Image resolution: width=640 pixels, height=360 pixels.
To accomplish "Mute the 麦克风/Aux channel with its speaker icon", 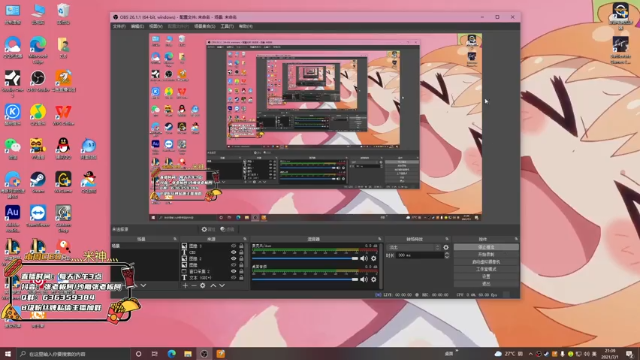I will pos(364,258).
